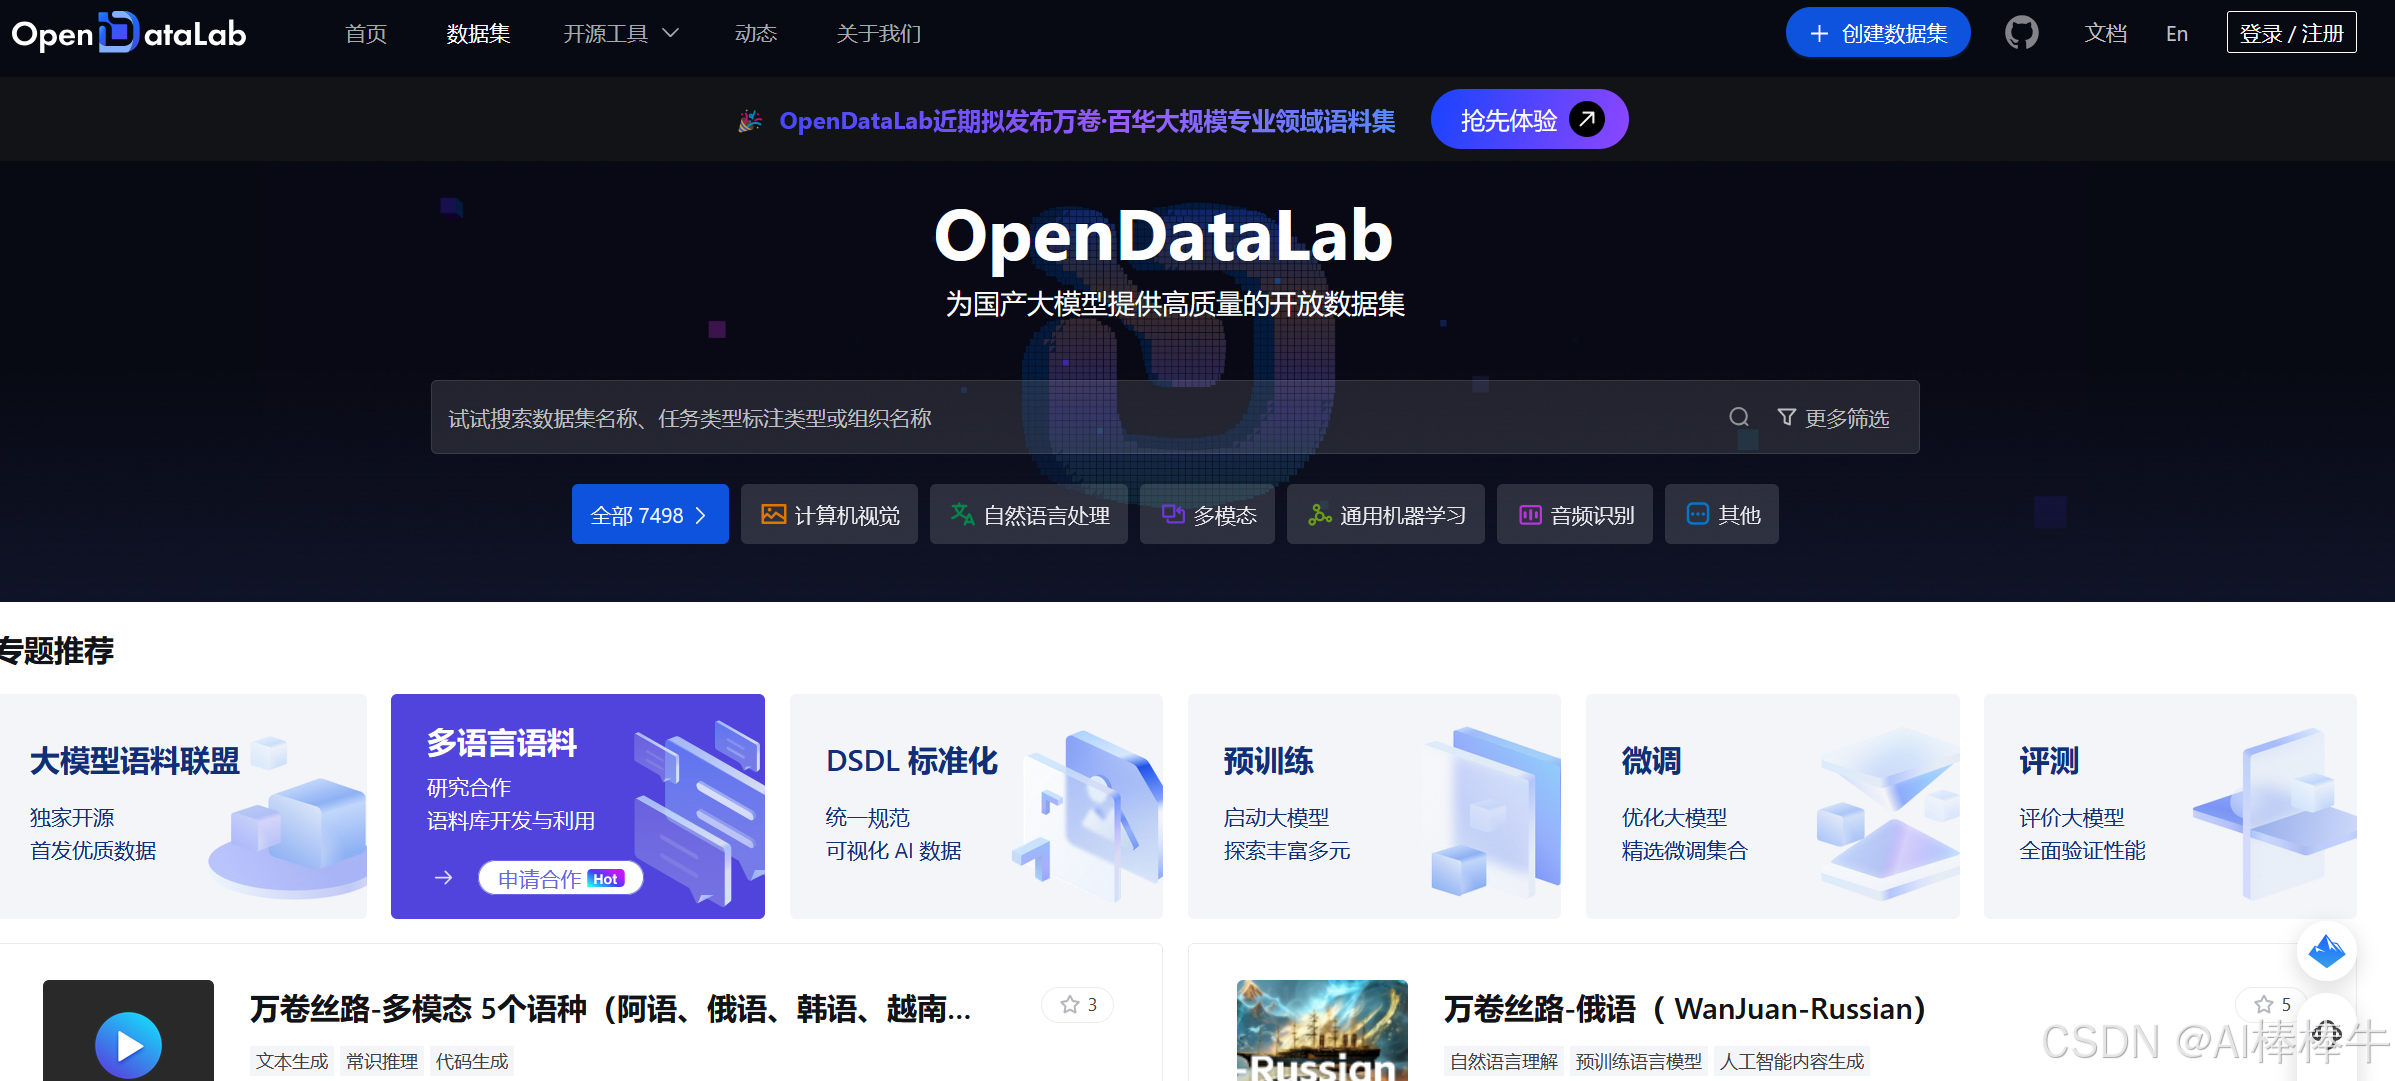This screenshot has height=1081, width=2395.
Task: Click the 其他 category icon
Action: point(1698,514)
